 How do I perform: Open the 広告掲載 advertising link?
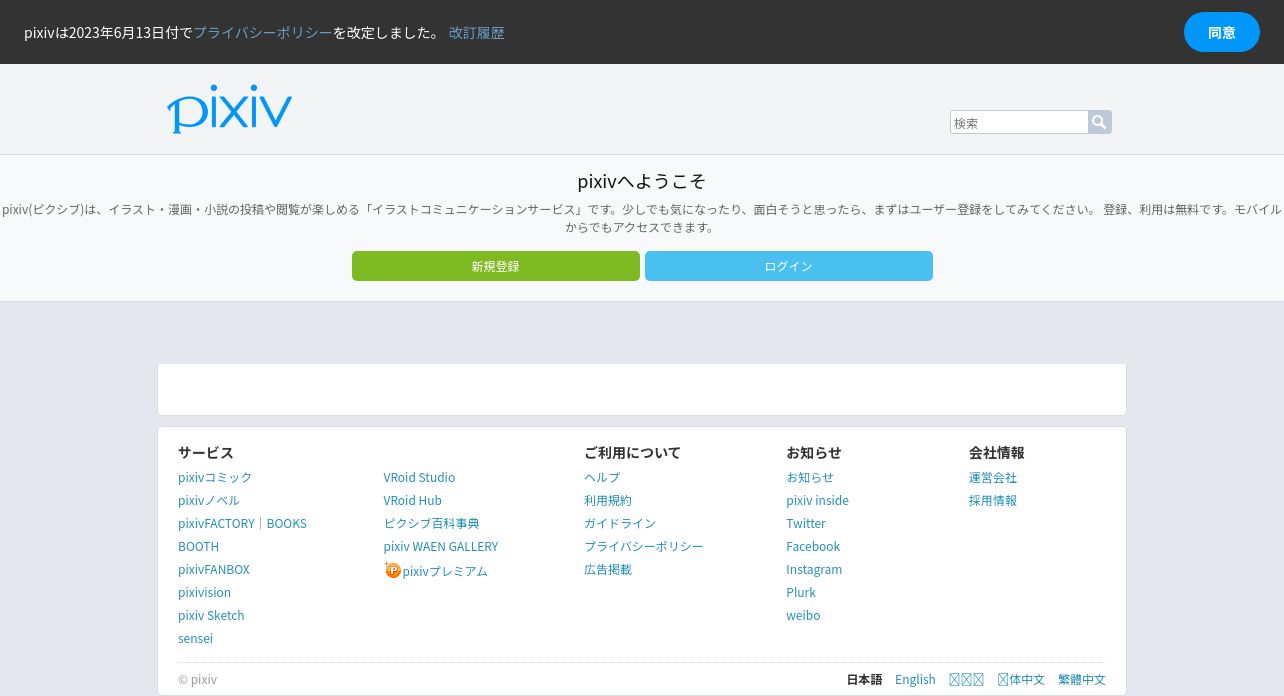pos(608,569)
